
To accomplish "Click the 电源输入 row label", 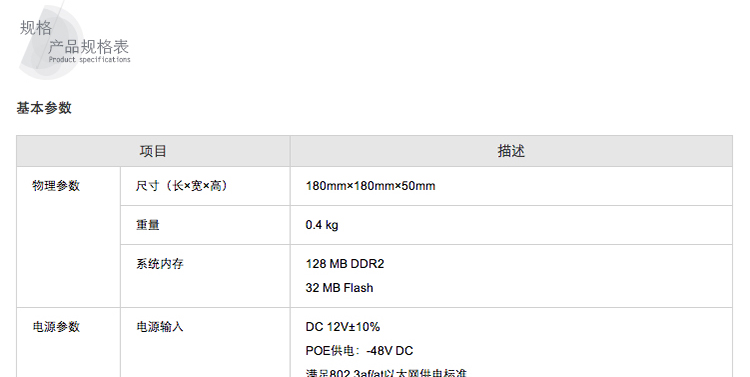I will click(x=160, y=327).
